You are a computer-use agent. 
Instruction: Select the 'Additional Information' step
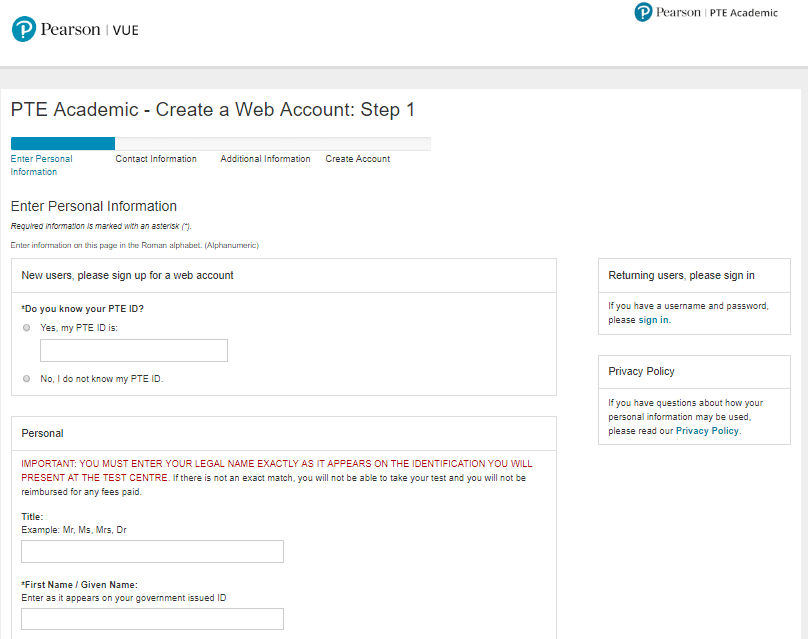click(x=265, y=159)
